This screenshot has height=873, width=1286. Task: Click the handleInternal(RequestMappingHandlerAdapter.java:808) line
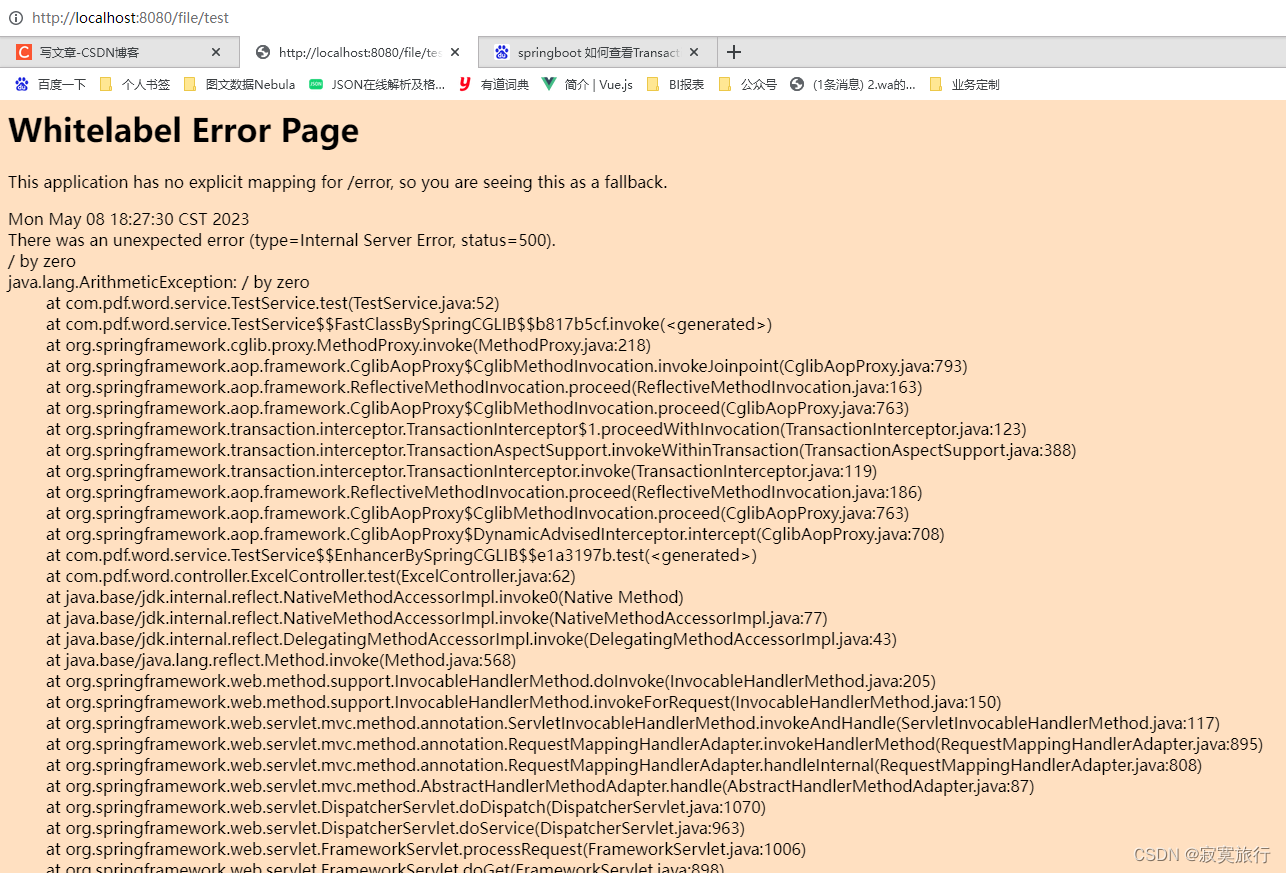(x=624, y=765)
